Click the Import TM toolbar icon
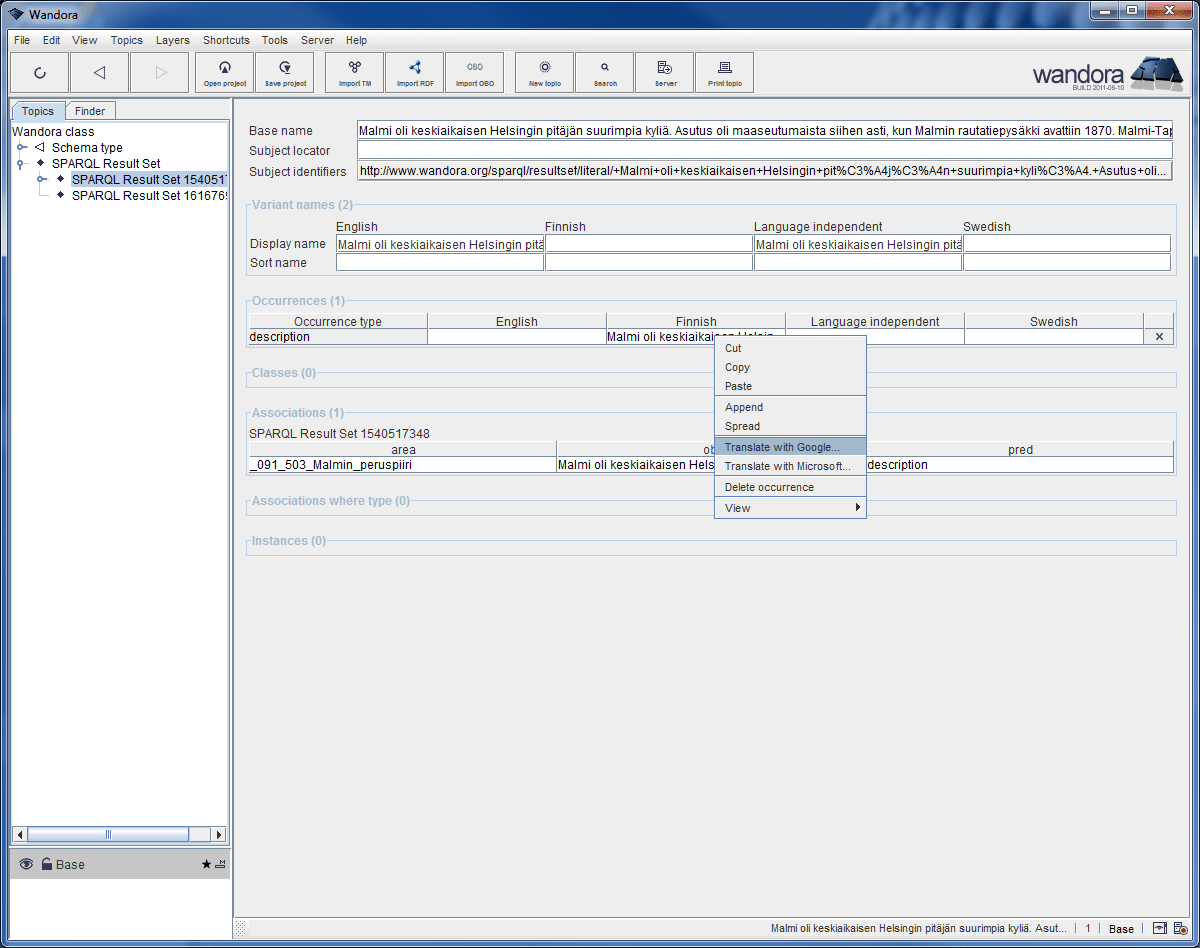The image size is (1200, 948). tap(353, 72)
